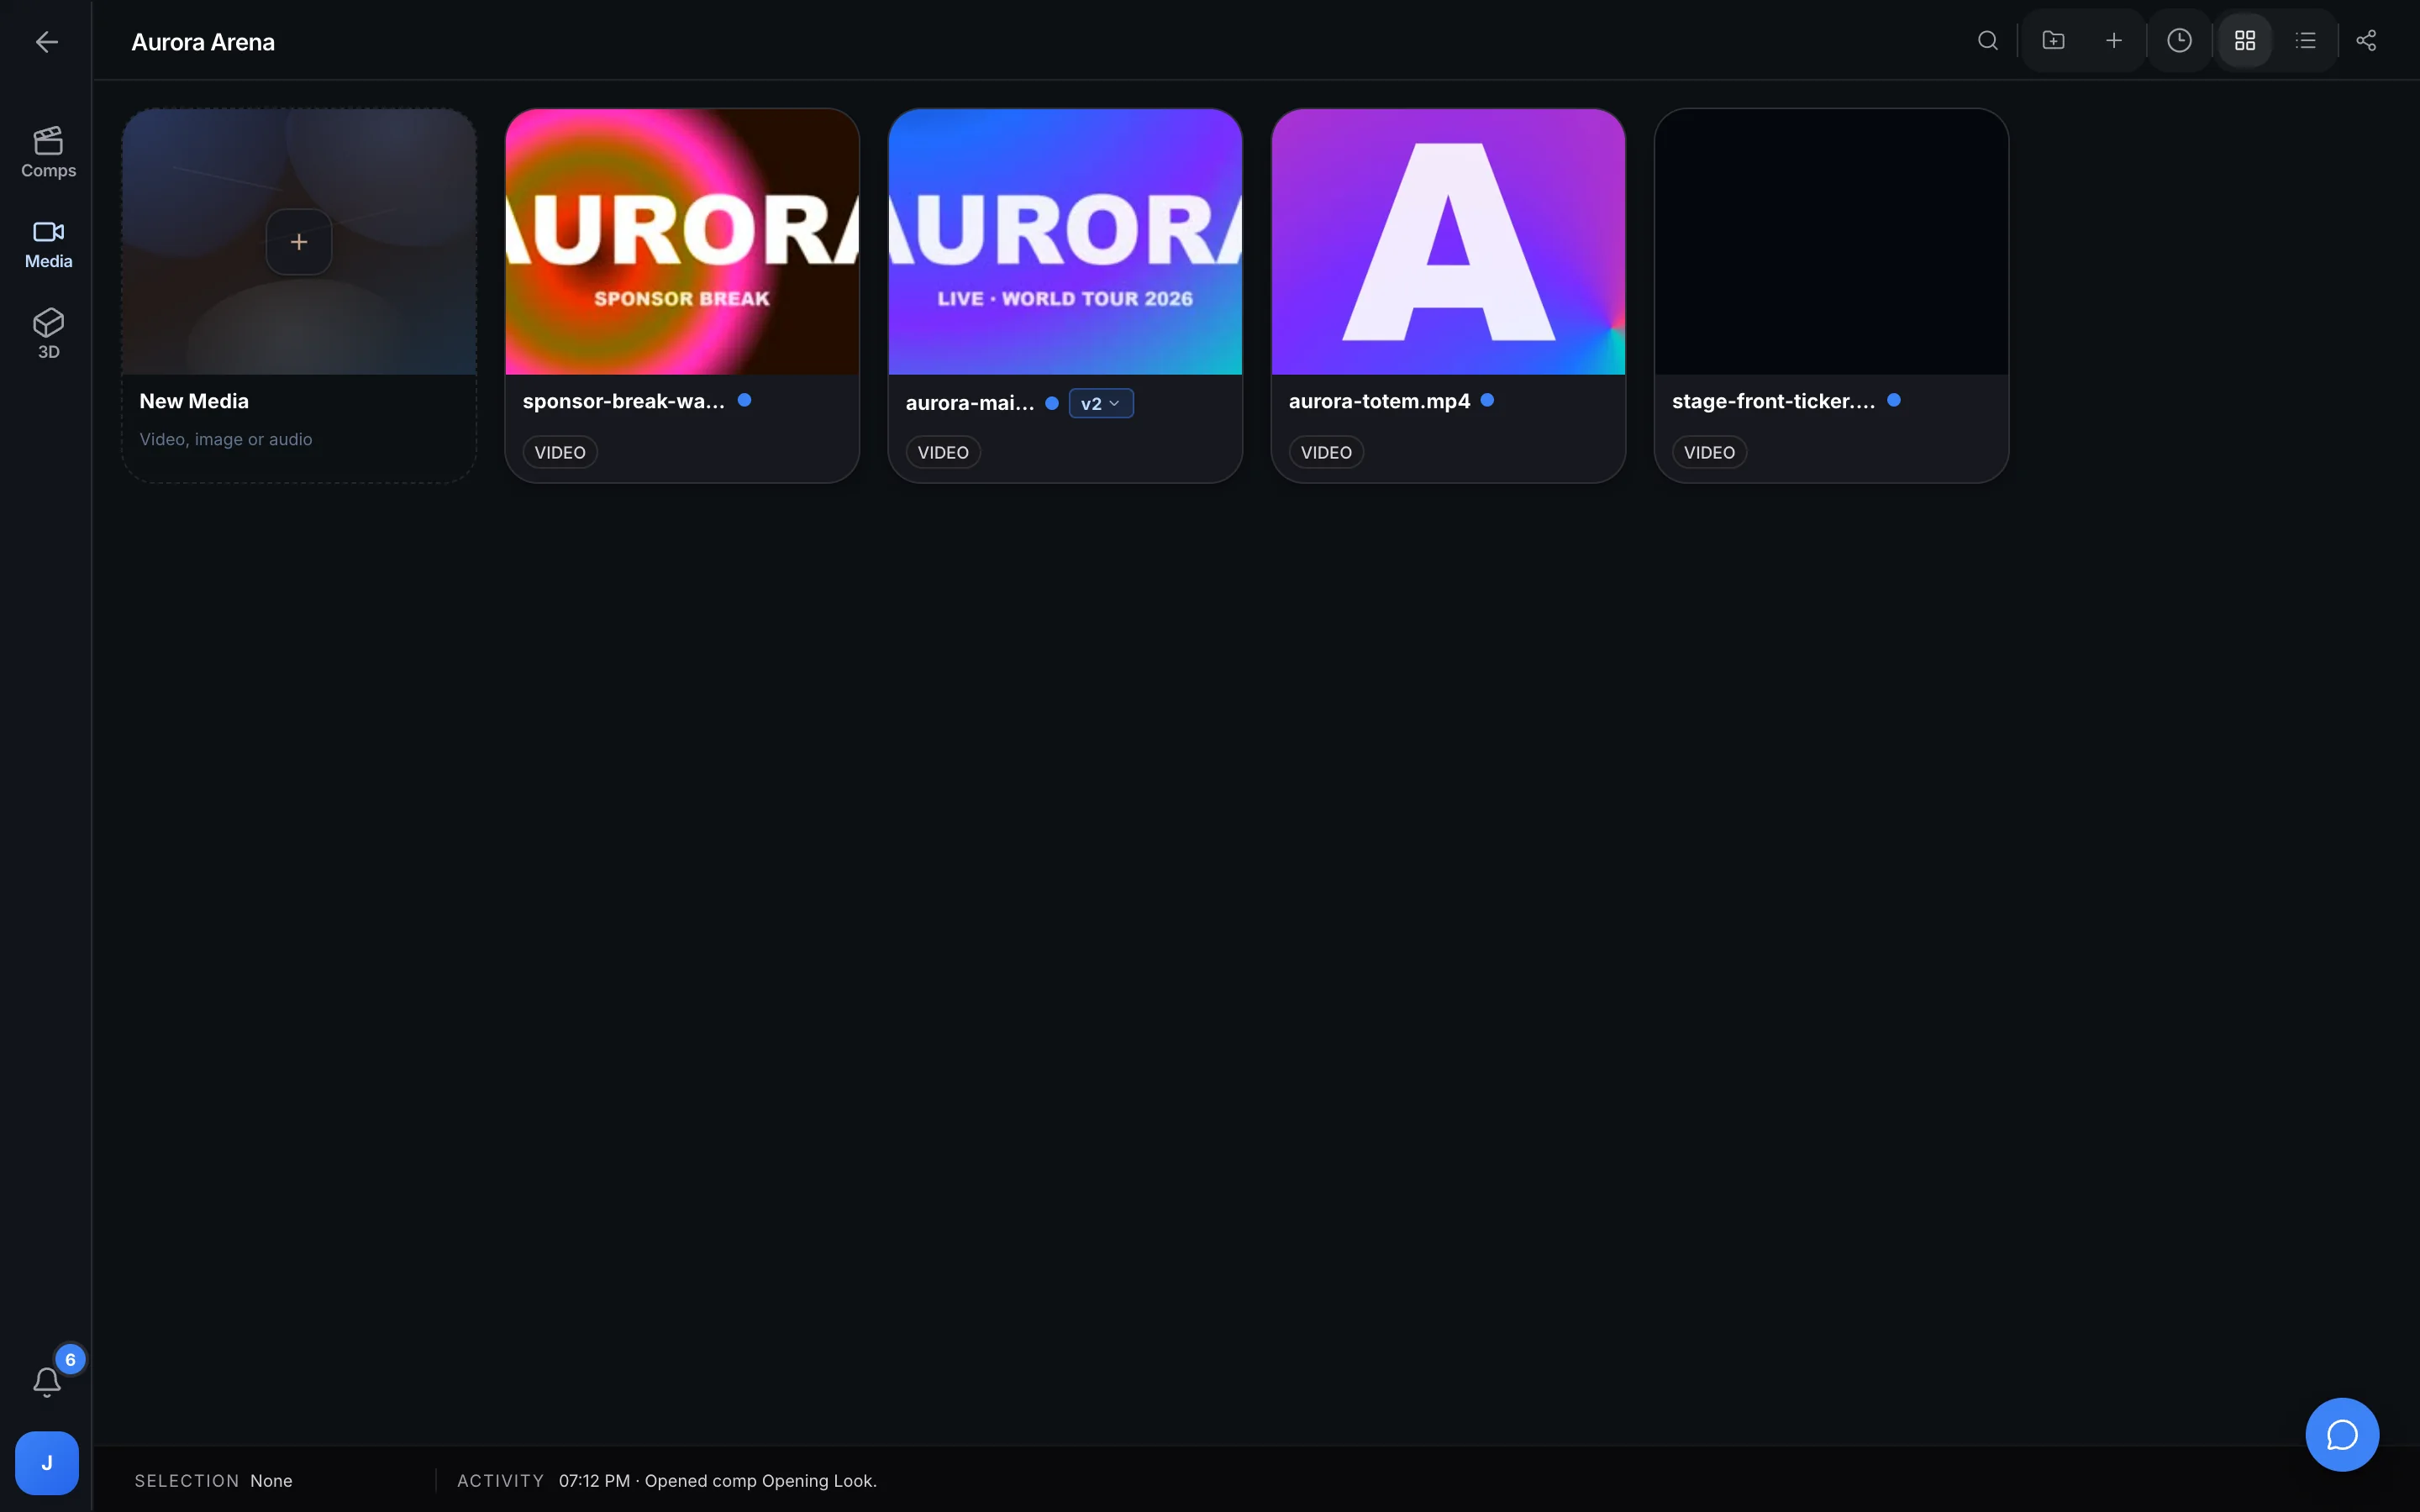Click the VIDEO tag on aurora-totem card
The image size is (2420, 1512).
coord(1326,453)
